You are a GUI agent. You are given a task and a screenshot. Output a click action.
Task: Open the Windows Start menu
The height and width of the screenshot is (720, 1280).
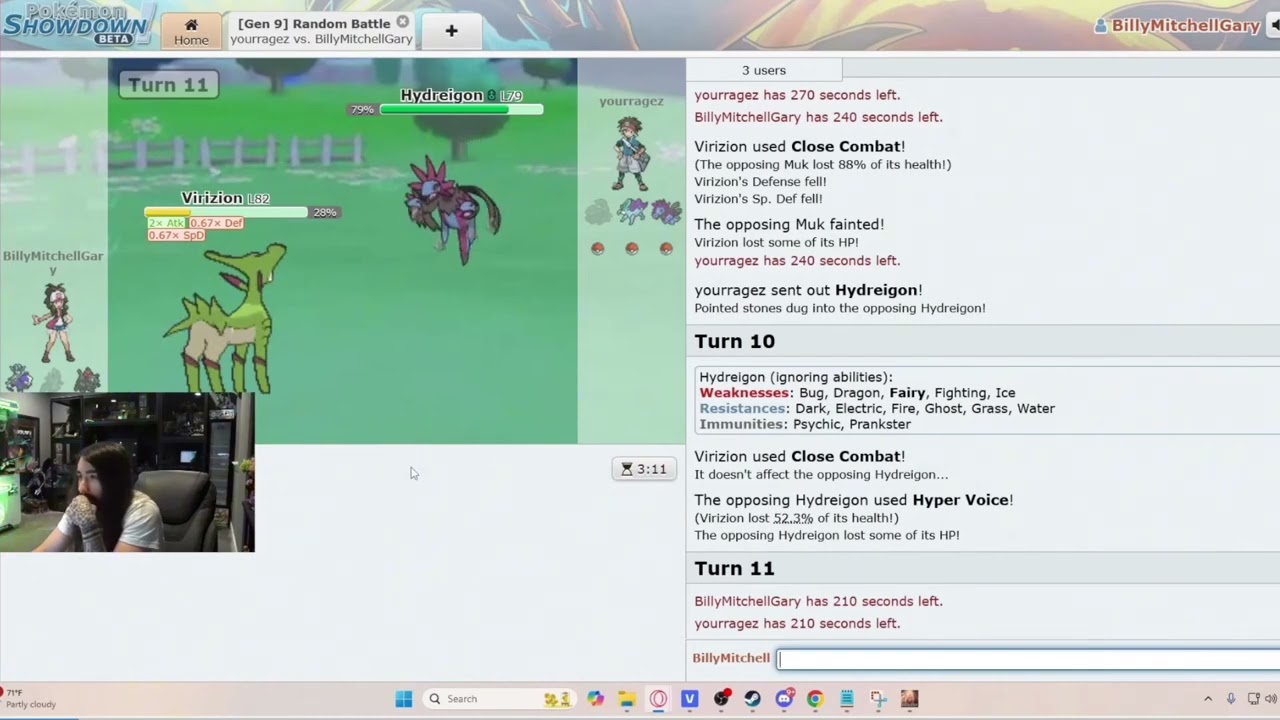pos(403,699)
